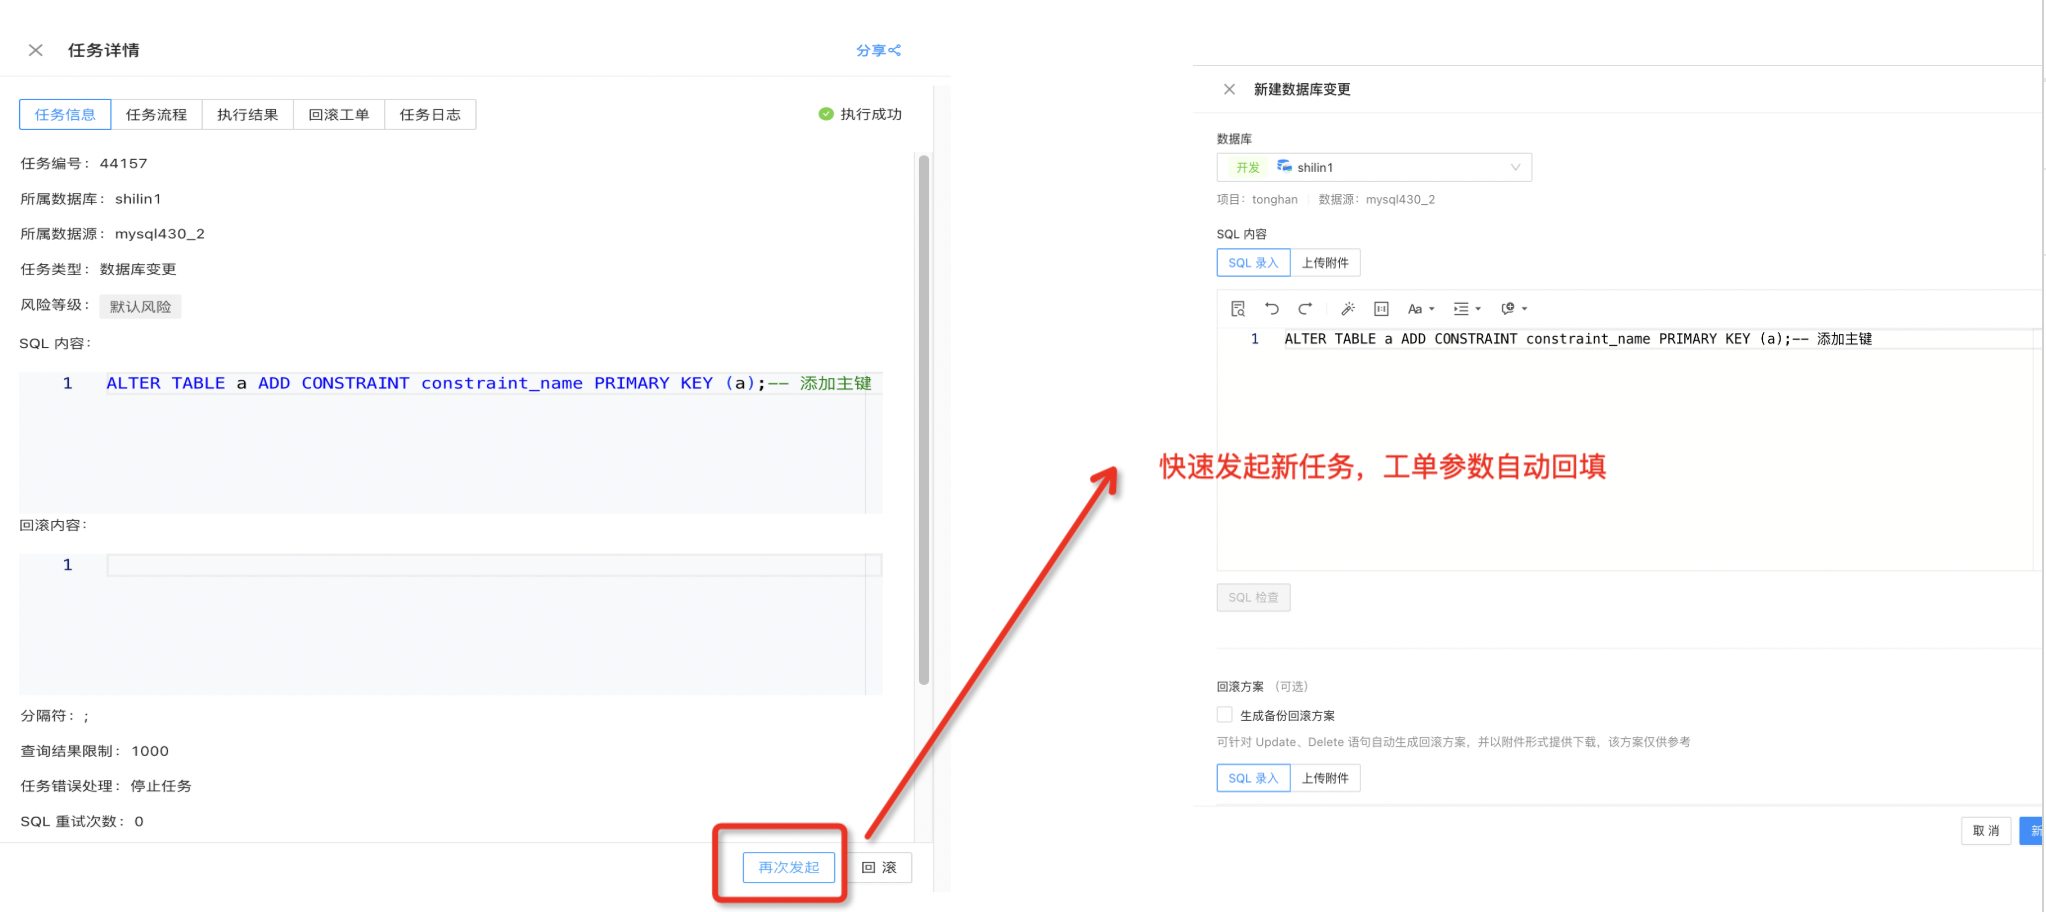Image resolution: width=2046 pixels, height=912 pixels.
Task: Switch to 上传附件 for rollback plan
Action: (x=1326, y=777)
